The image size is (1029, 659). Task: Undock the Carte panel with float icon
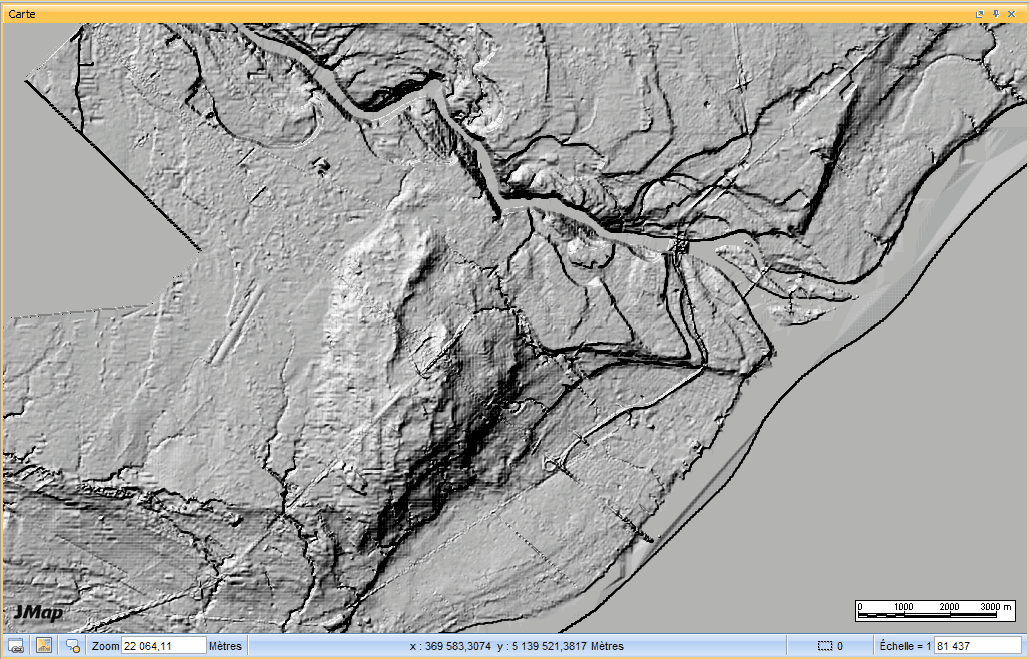[980, 14]
